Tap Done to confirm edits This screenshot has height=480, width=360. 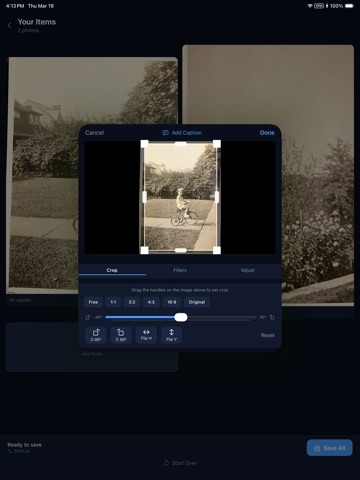coord(267,133)
